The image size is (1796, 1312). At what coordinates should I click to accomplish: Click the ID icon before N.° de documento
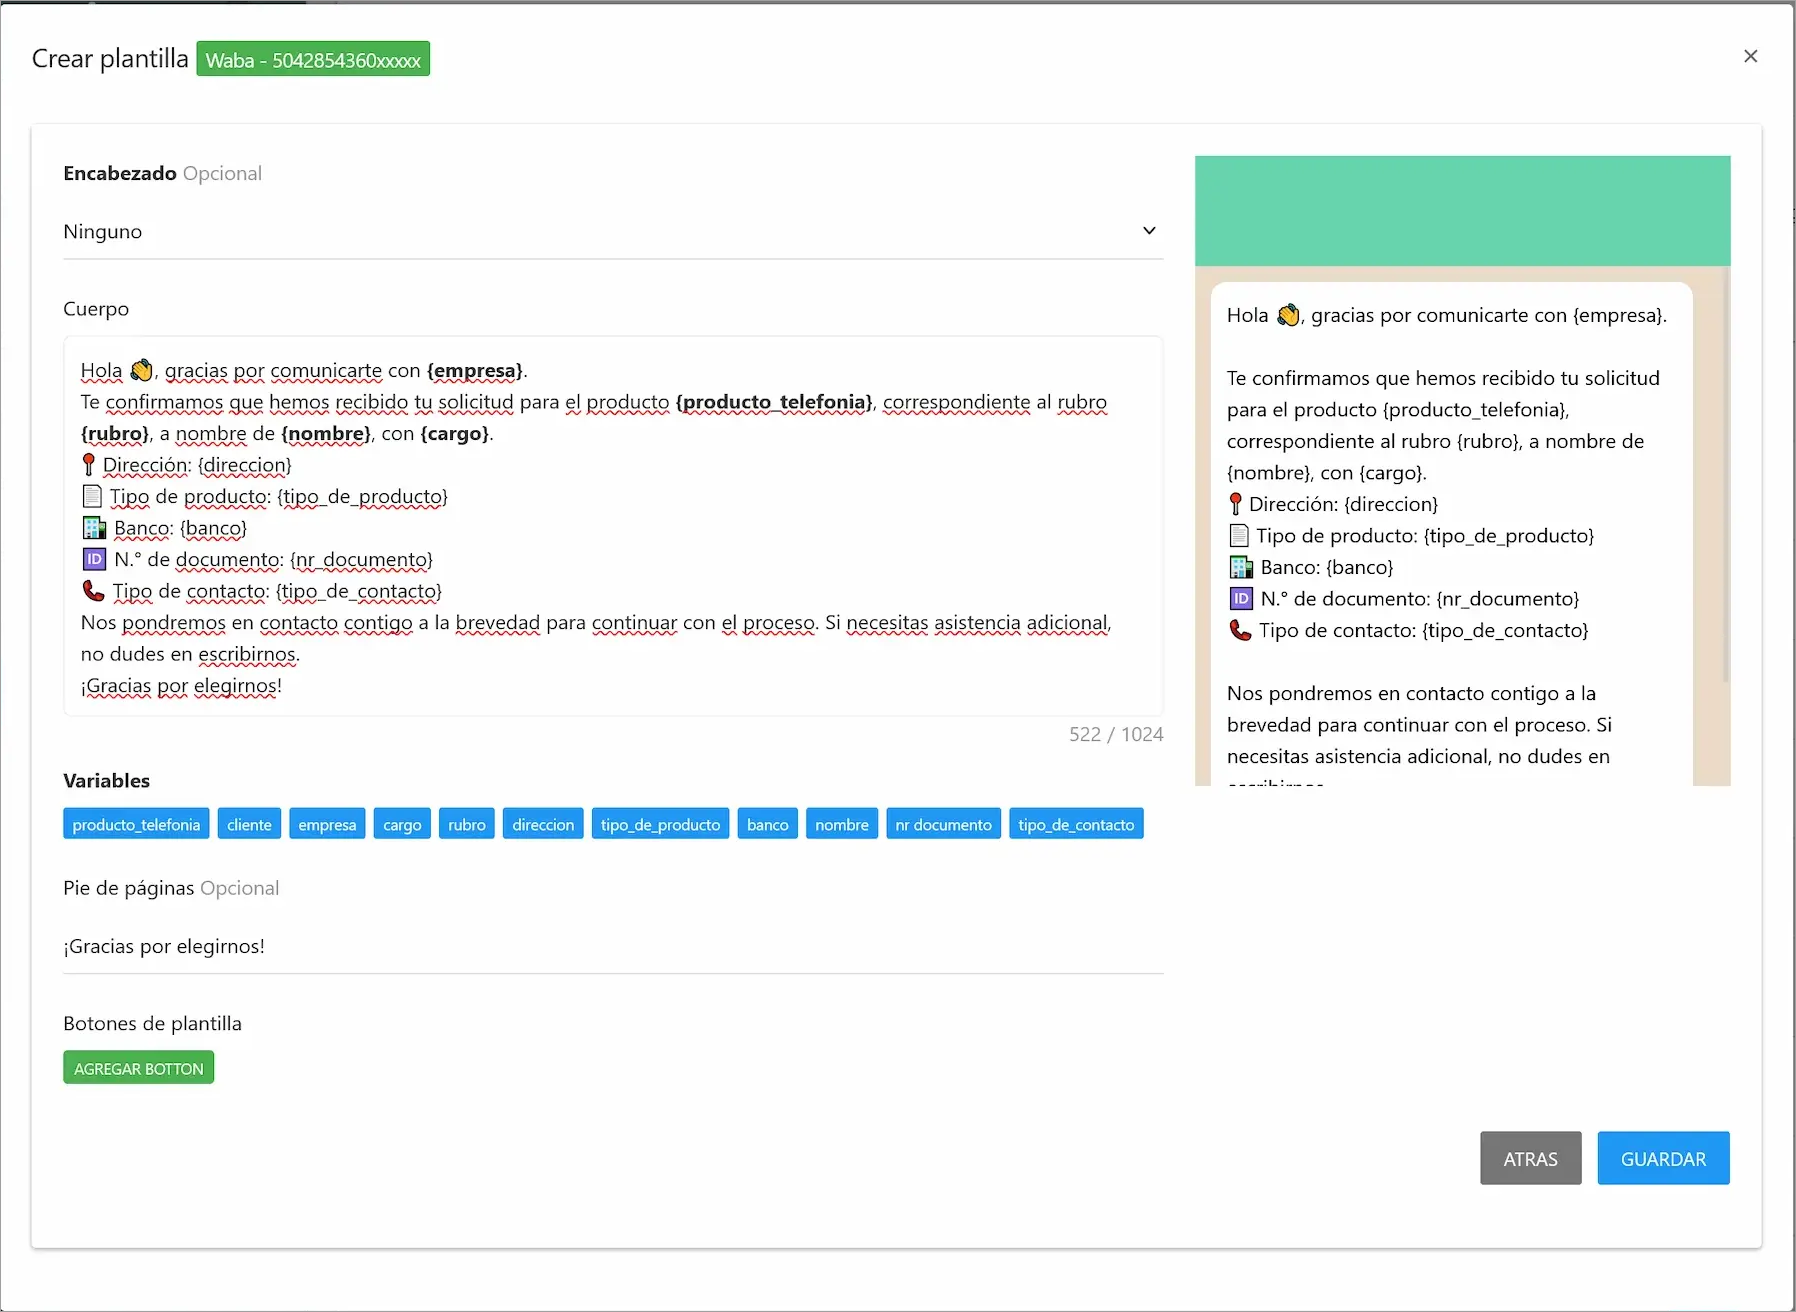point(93,559)
